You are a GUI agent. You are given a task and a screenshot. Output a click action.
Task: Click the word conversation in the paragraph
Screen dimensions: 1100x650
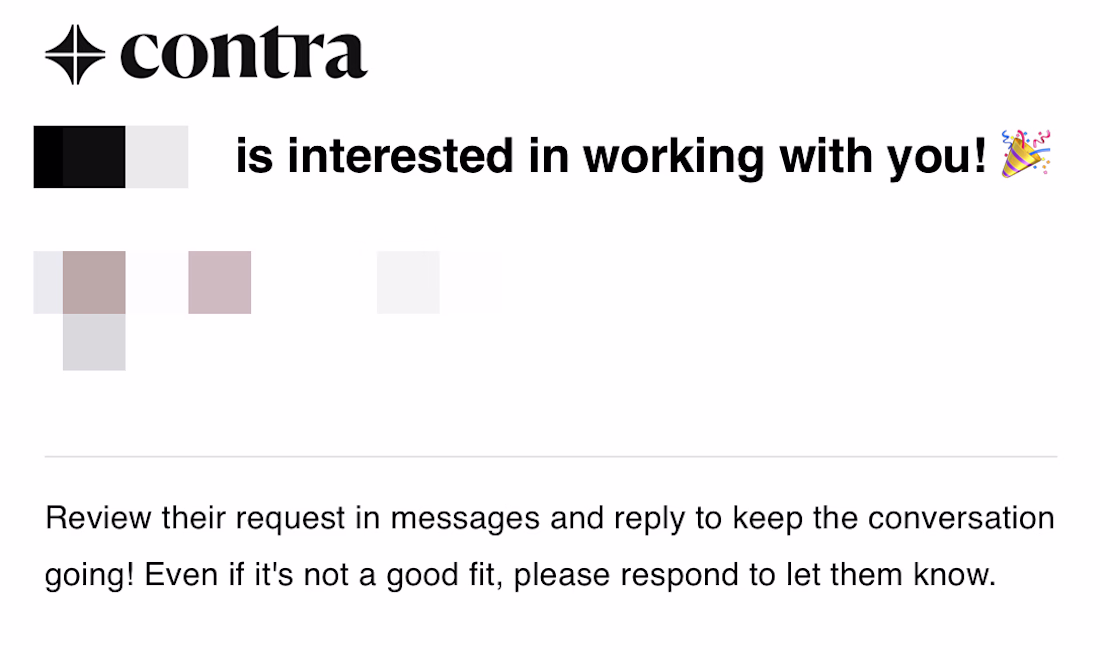tap(961, 518)
